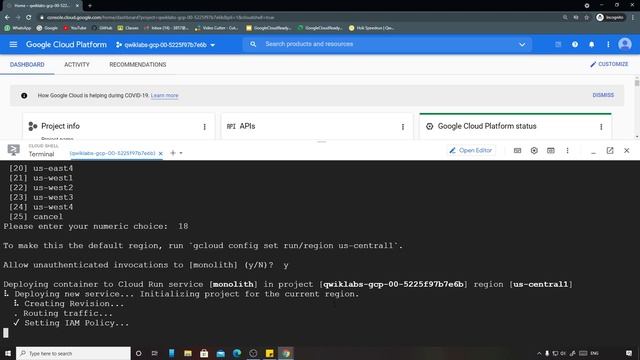Open the Google Cloud navigation hamburger menu
The height and width of the screenshot is (360, 640).
coord(13,44)
